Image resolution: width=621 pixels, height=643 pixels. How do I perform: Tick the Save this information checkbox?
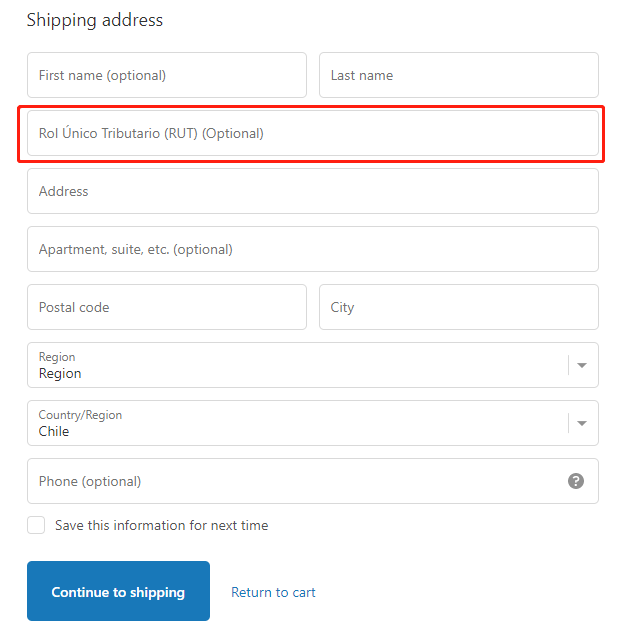(x=36, y=525)
